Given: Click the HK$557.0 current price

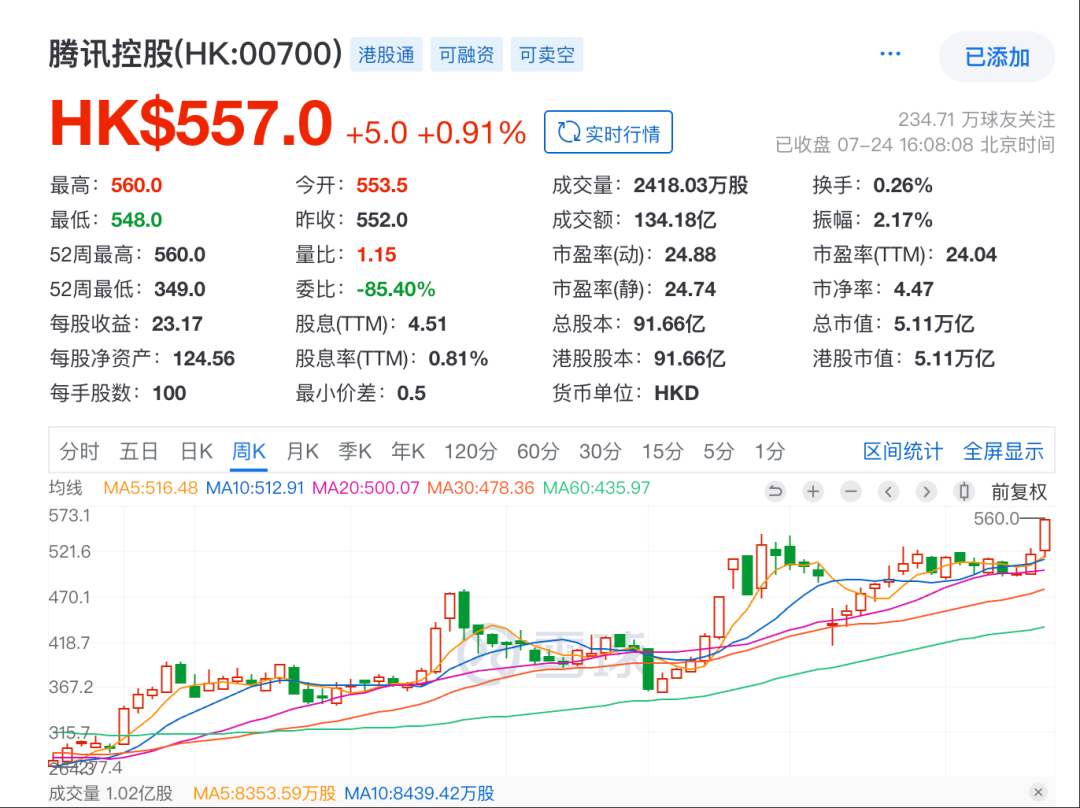Looking at the screenshot, I should [191, 125].
